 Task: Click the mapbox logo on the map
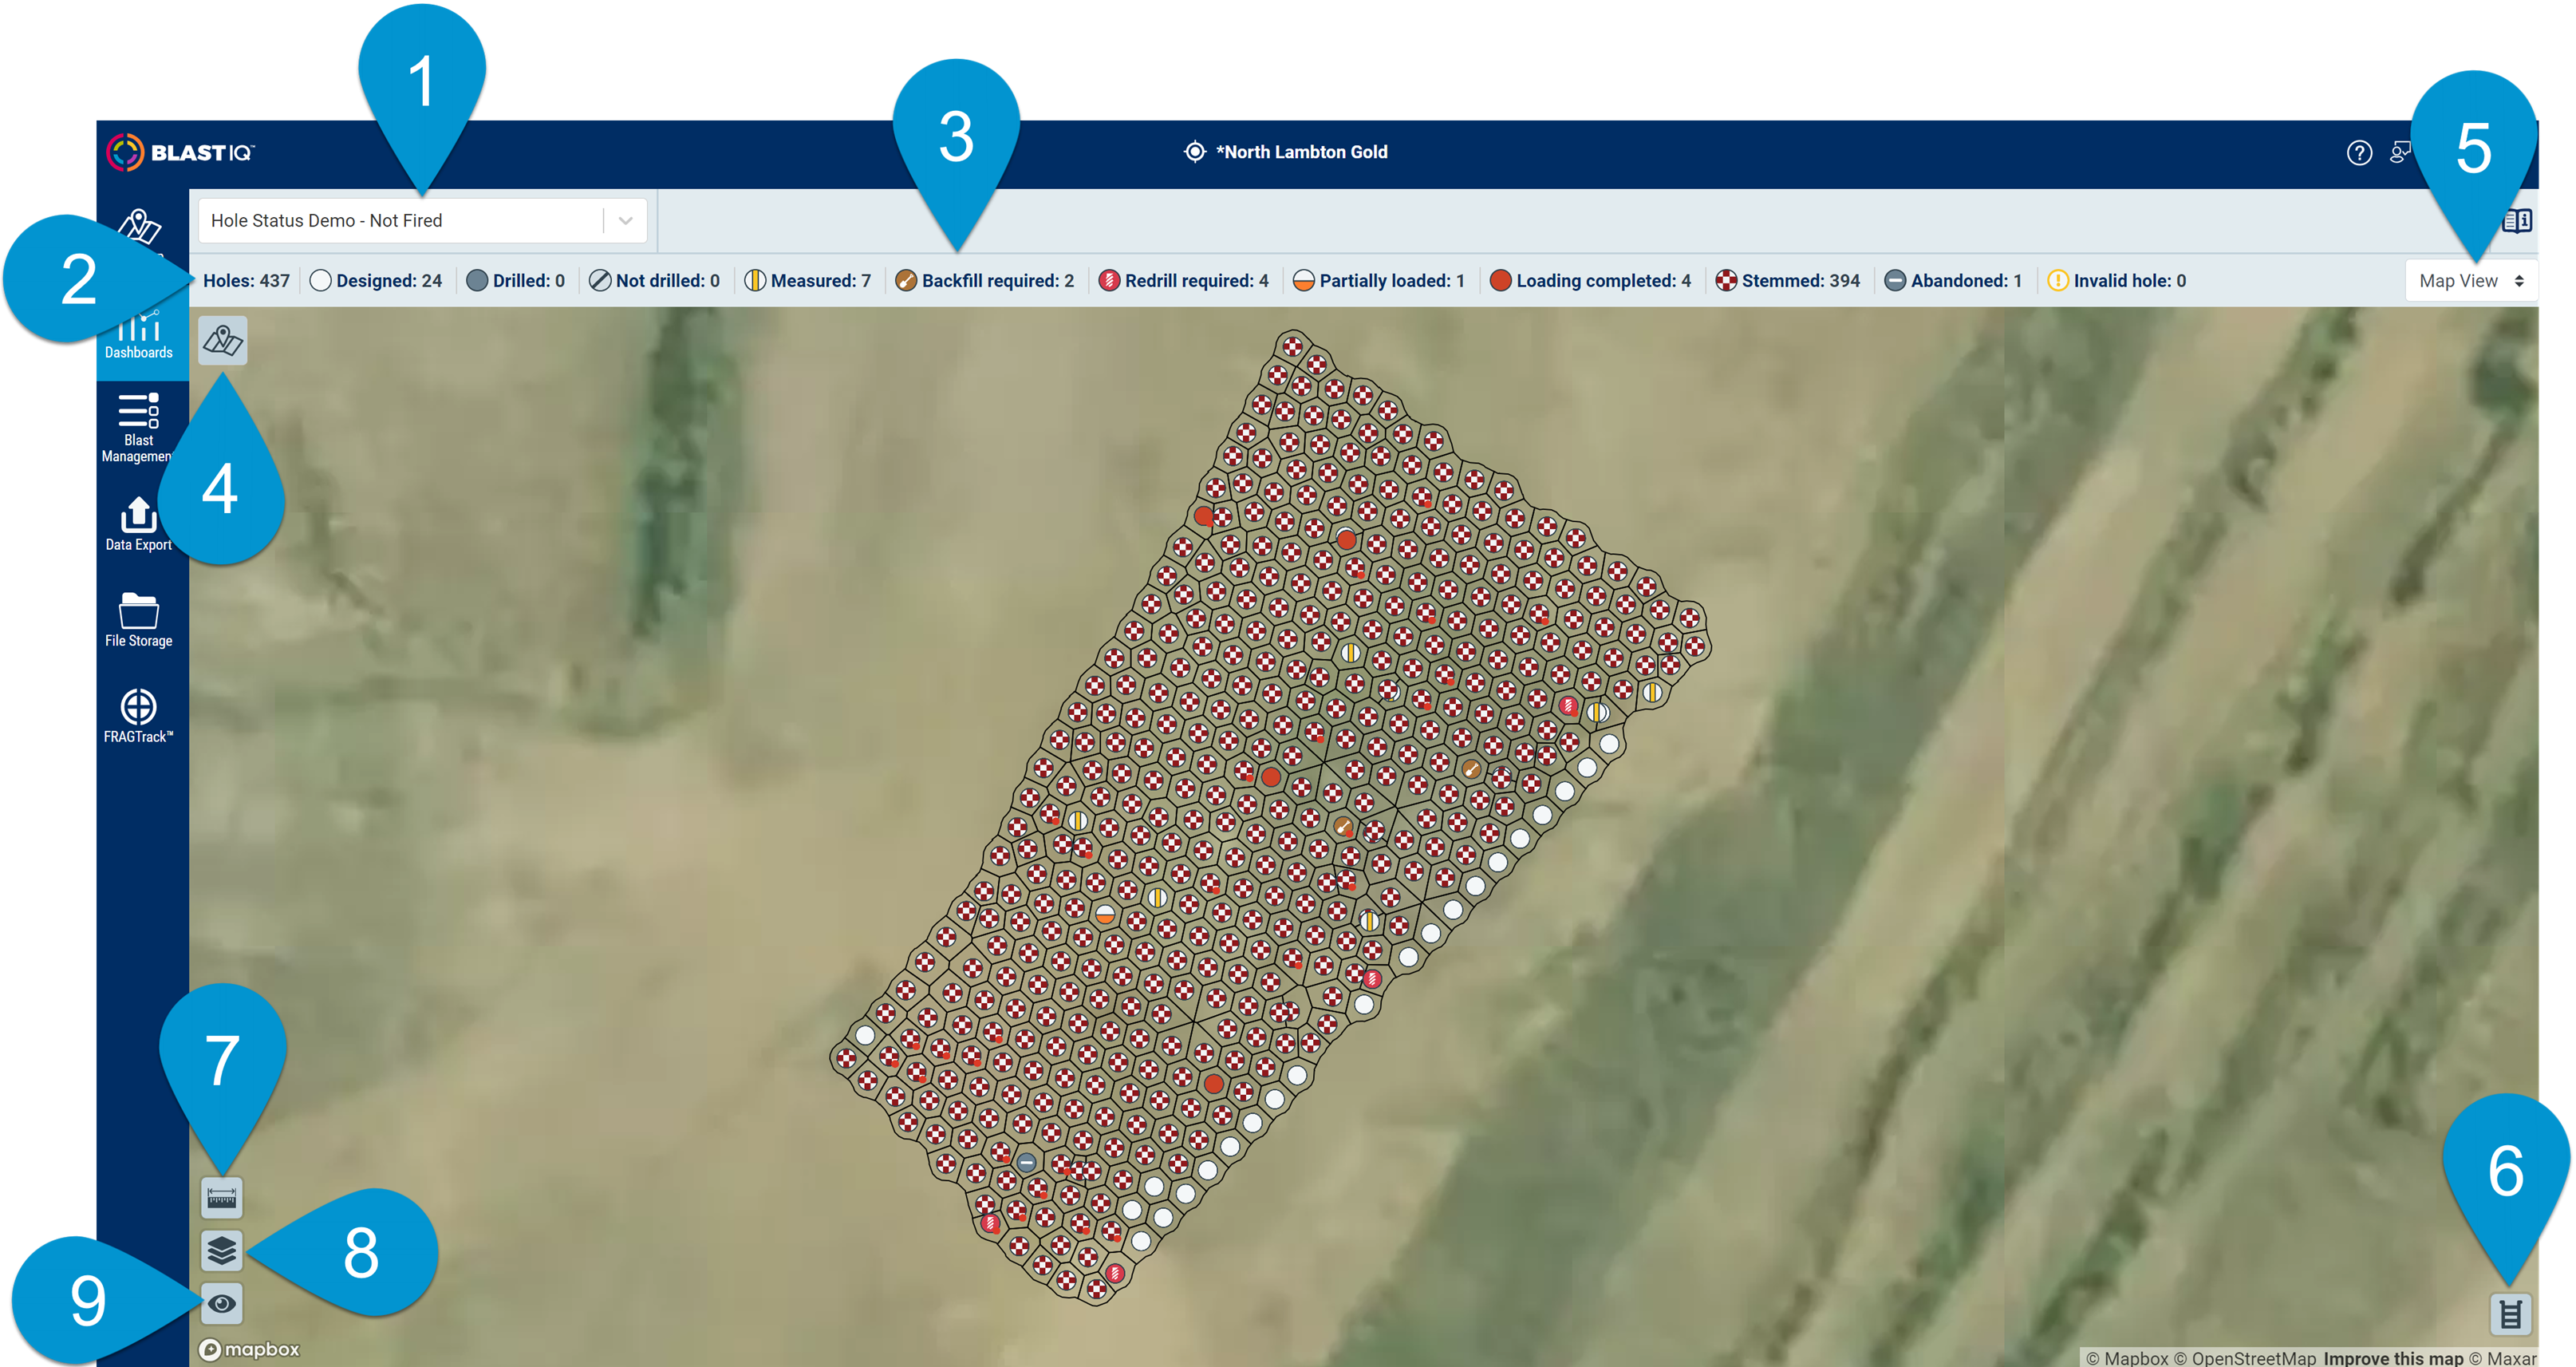[249, 1349]
